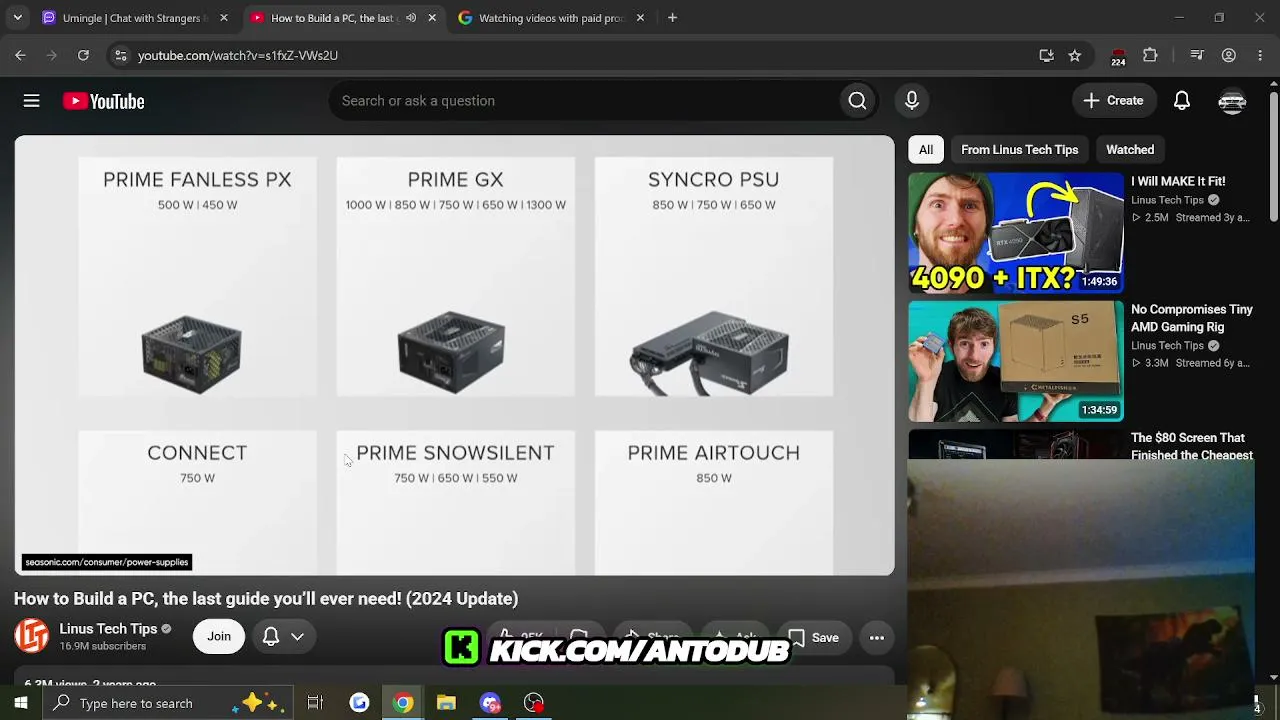Viewport: 1280px width, 720px height.
Task: Close the Google 'Watching videos' tab
Action: (x=640, y=18)
